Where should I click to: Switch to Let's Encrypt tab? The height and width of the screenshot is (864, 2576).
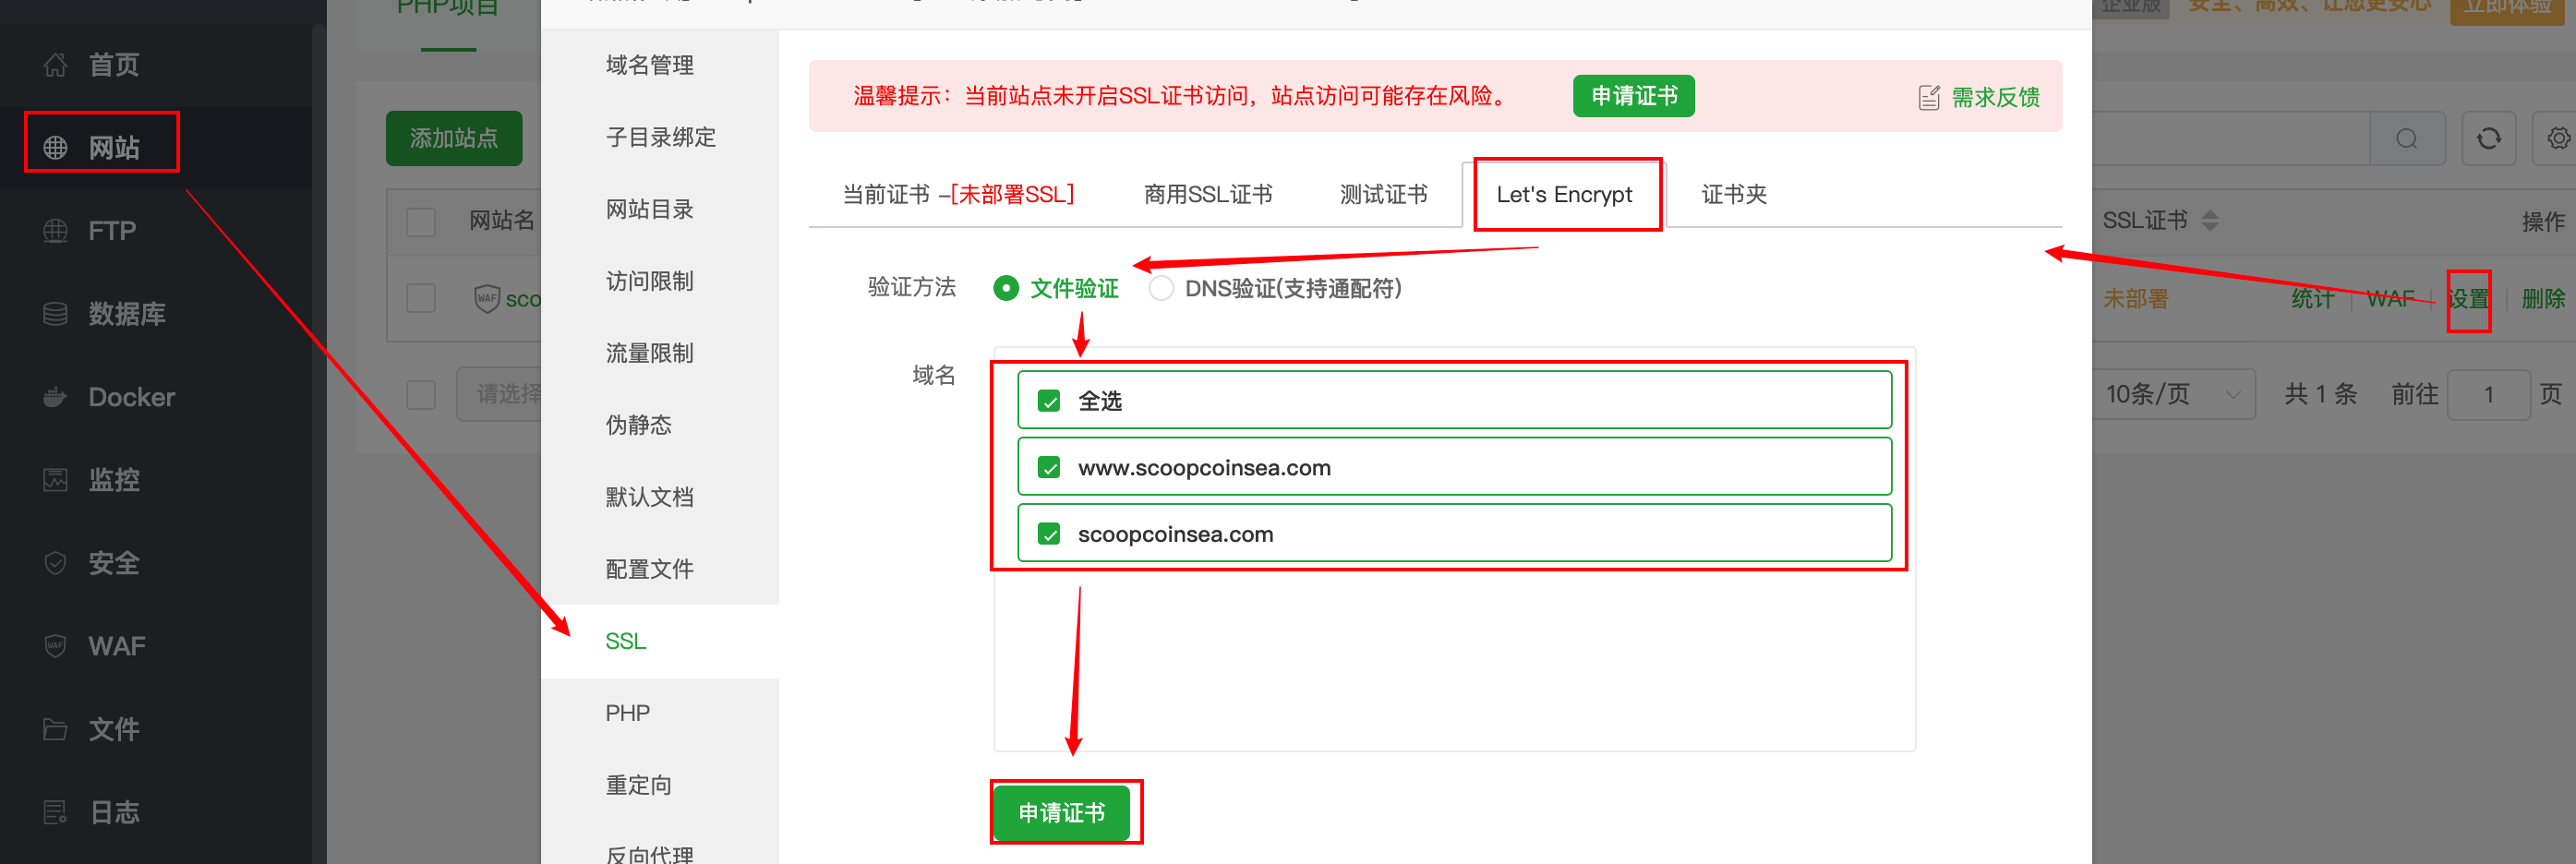tap(1564, 194)
